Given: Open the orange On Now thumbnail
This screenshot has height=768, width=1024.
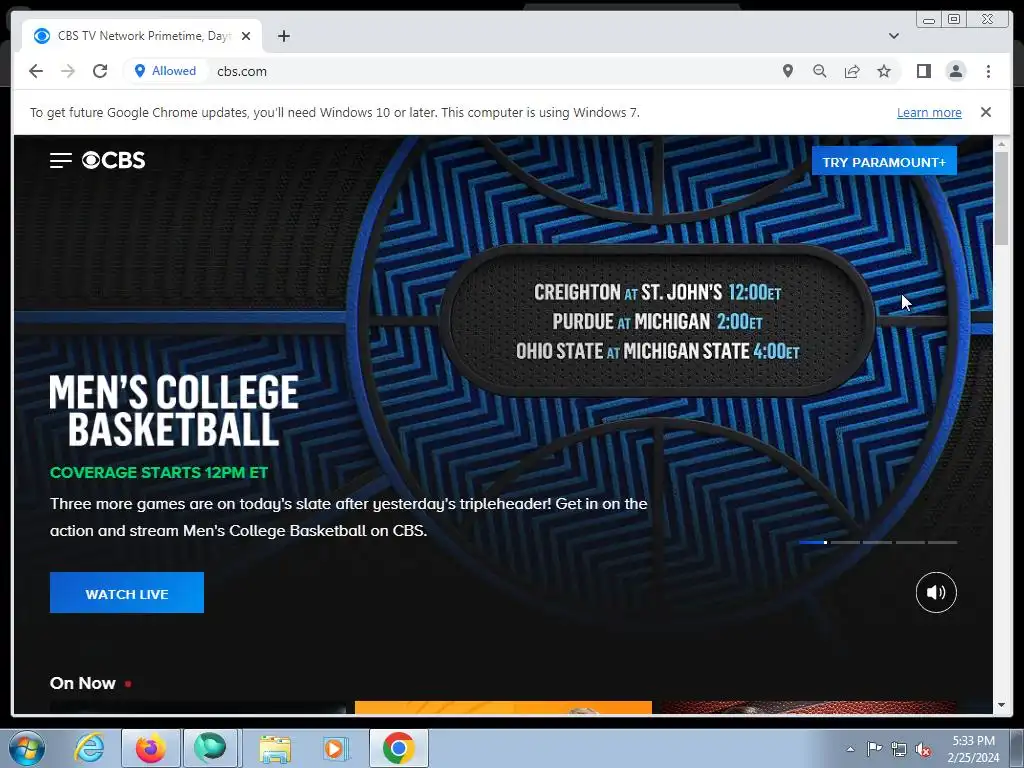Looking at the screenshot, I should 503,707.
